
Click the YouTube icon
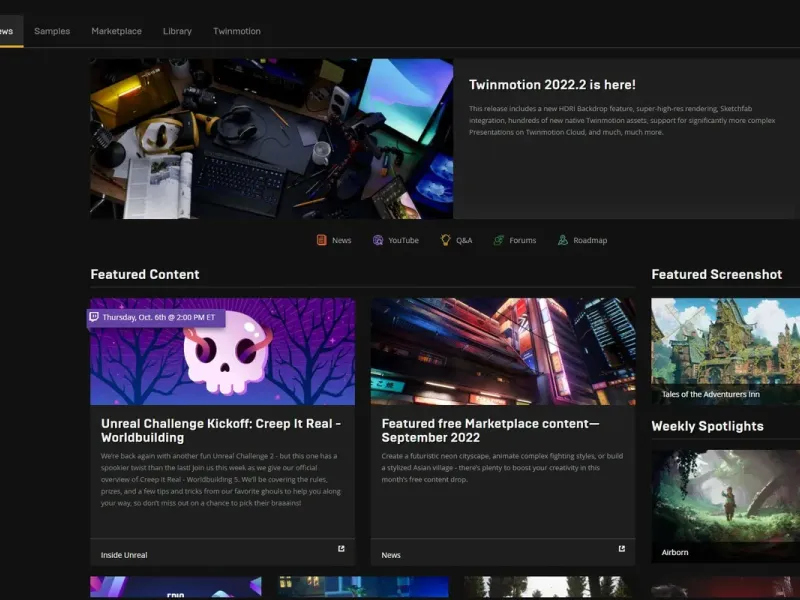point(378,240)
